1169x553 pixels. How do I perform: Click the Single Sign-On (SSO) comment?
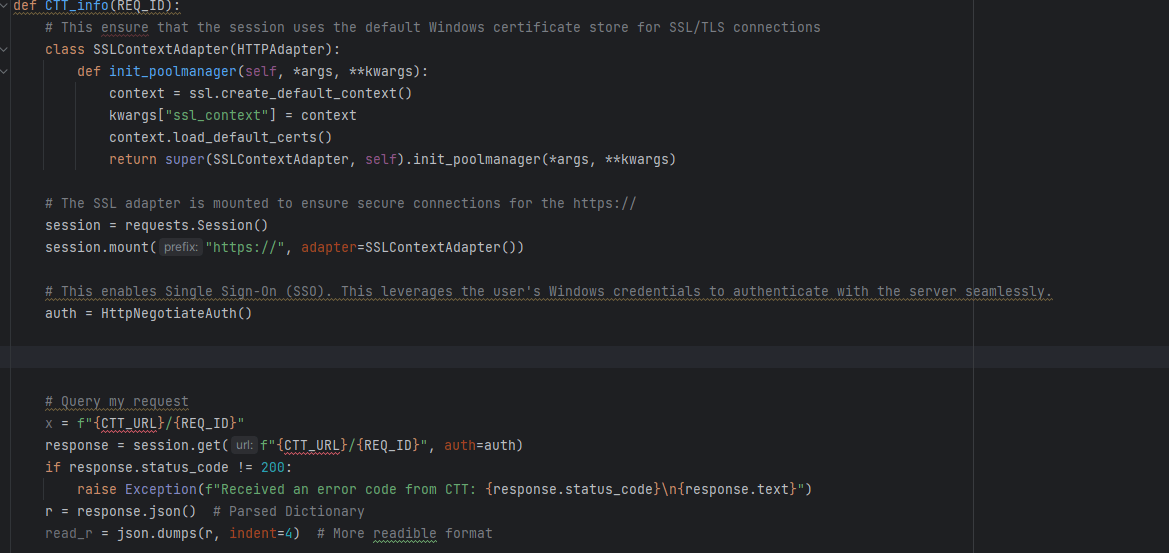point(549,291)
